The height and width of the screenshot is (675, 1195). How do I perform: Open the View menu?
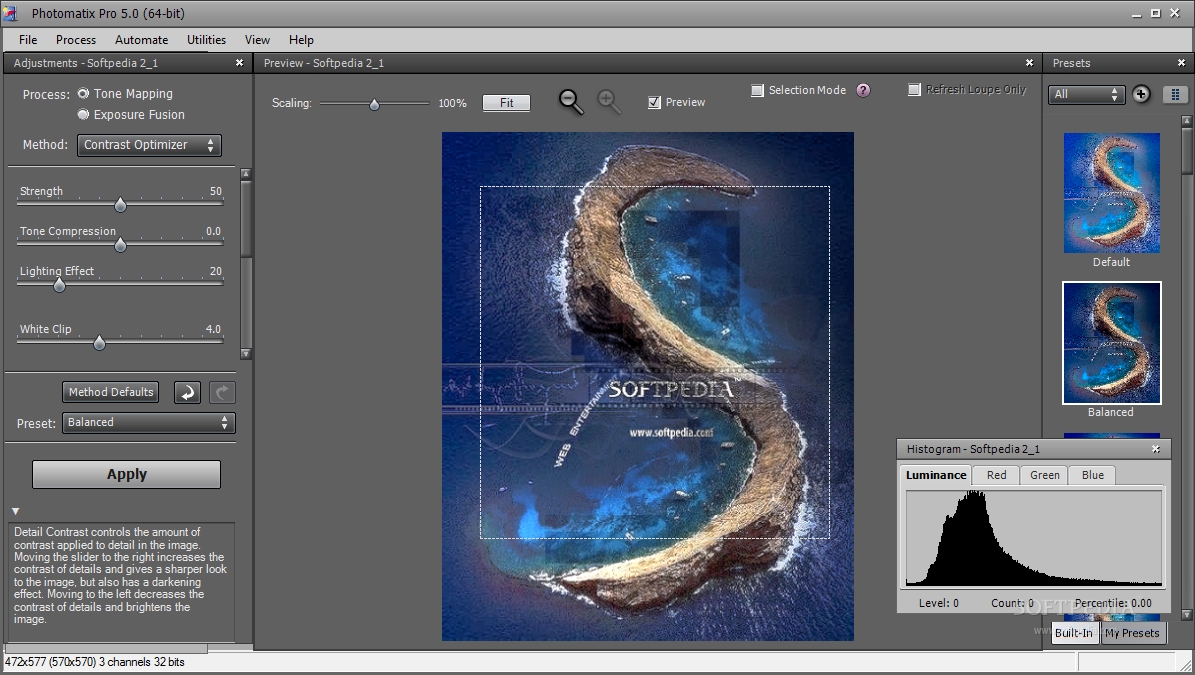[x=257, y=40]
